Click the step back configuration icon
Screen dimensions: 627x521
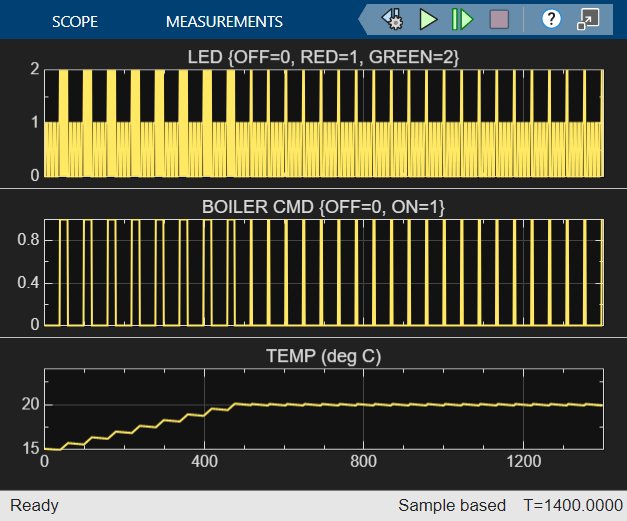coord(392,19)
